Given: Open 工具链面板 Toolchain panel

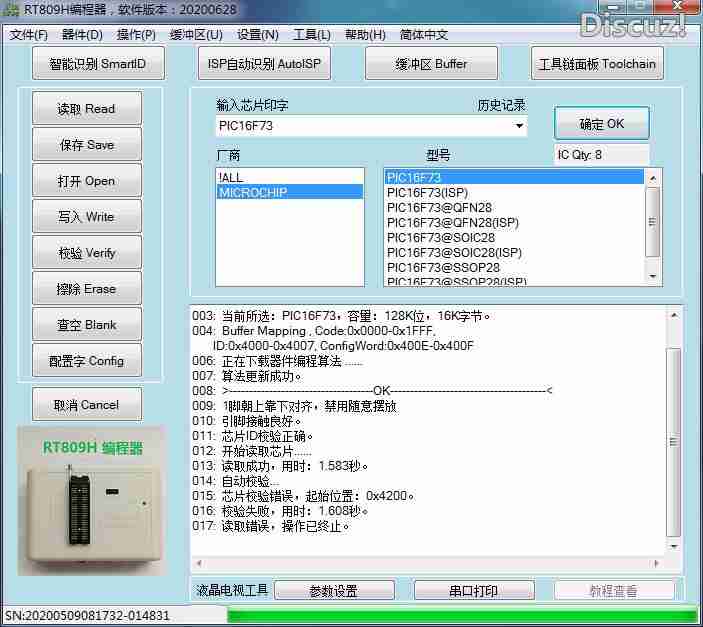Looking at the screenshot, I should point(597,64).
